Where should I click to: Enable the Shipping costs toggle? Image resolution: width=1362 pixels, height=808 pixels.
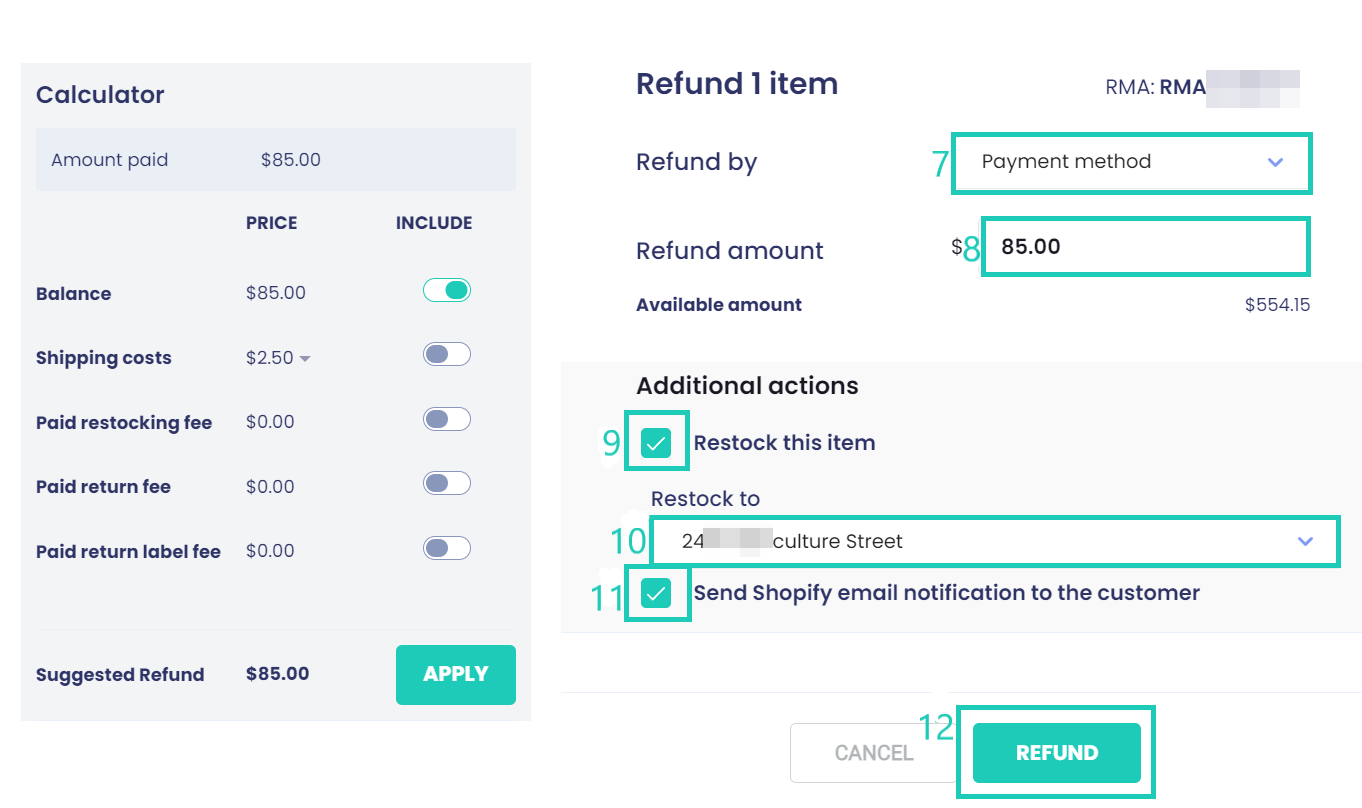tap(446, 354)
